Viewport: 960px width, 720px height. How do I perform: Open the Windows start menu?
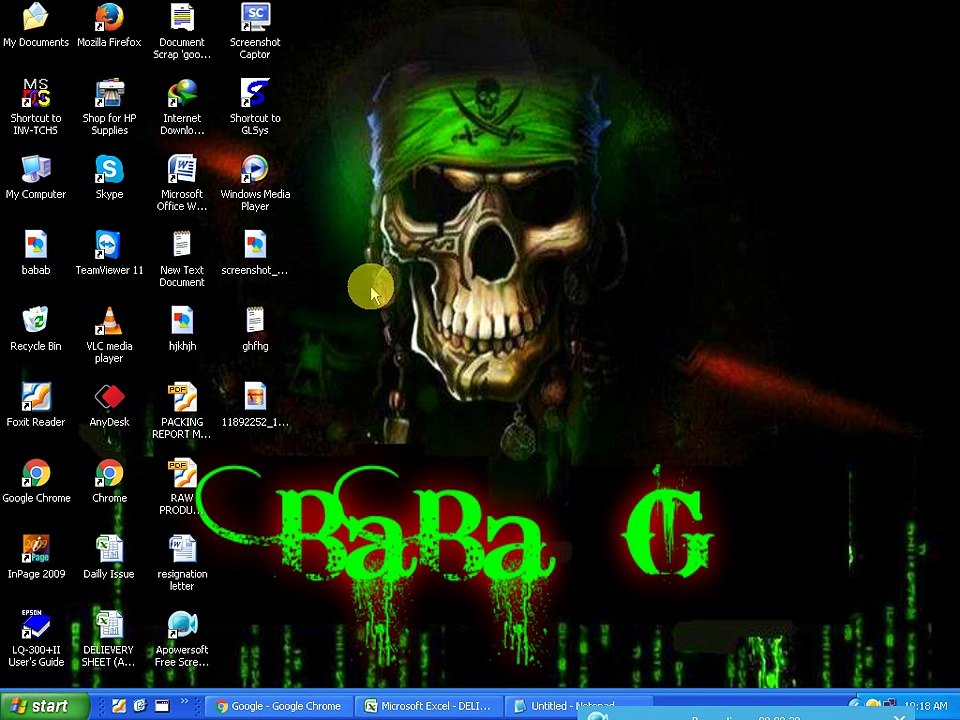tap(43, 706)
